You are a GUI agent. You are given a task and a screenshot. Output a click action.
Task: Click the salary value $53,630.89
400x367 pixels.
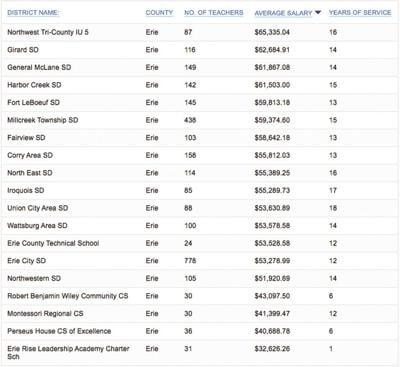pos(272,208)
